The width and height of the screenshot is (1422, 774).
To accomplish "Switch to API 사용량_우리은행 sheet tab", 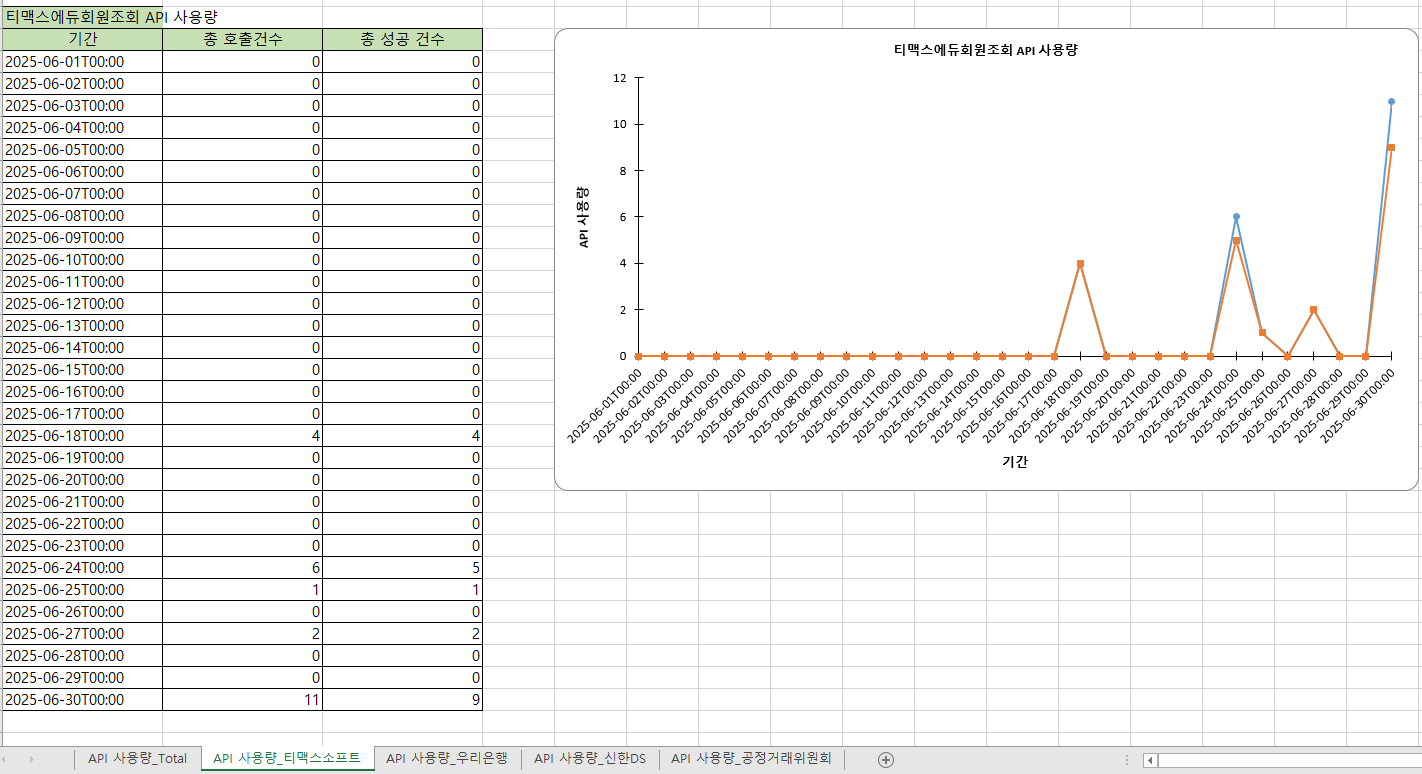I will (x=447, y=759).
